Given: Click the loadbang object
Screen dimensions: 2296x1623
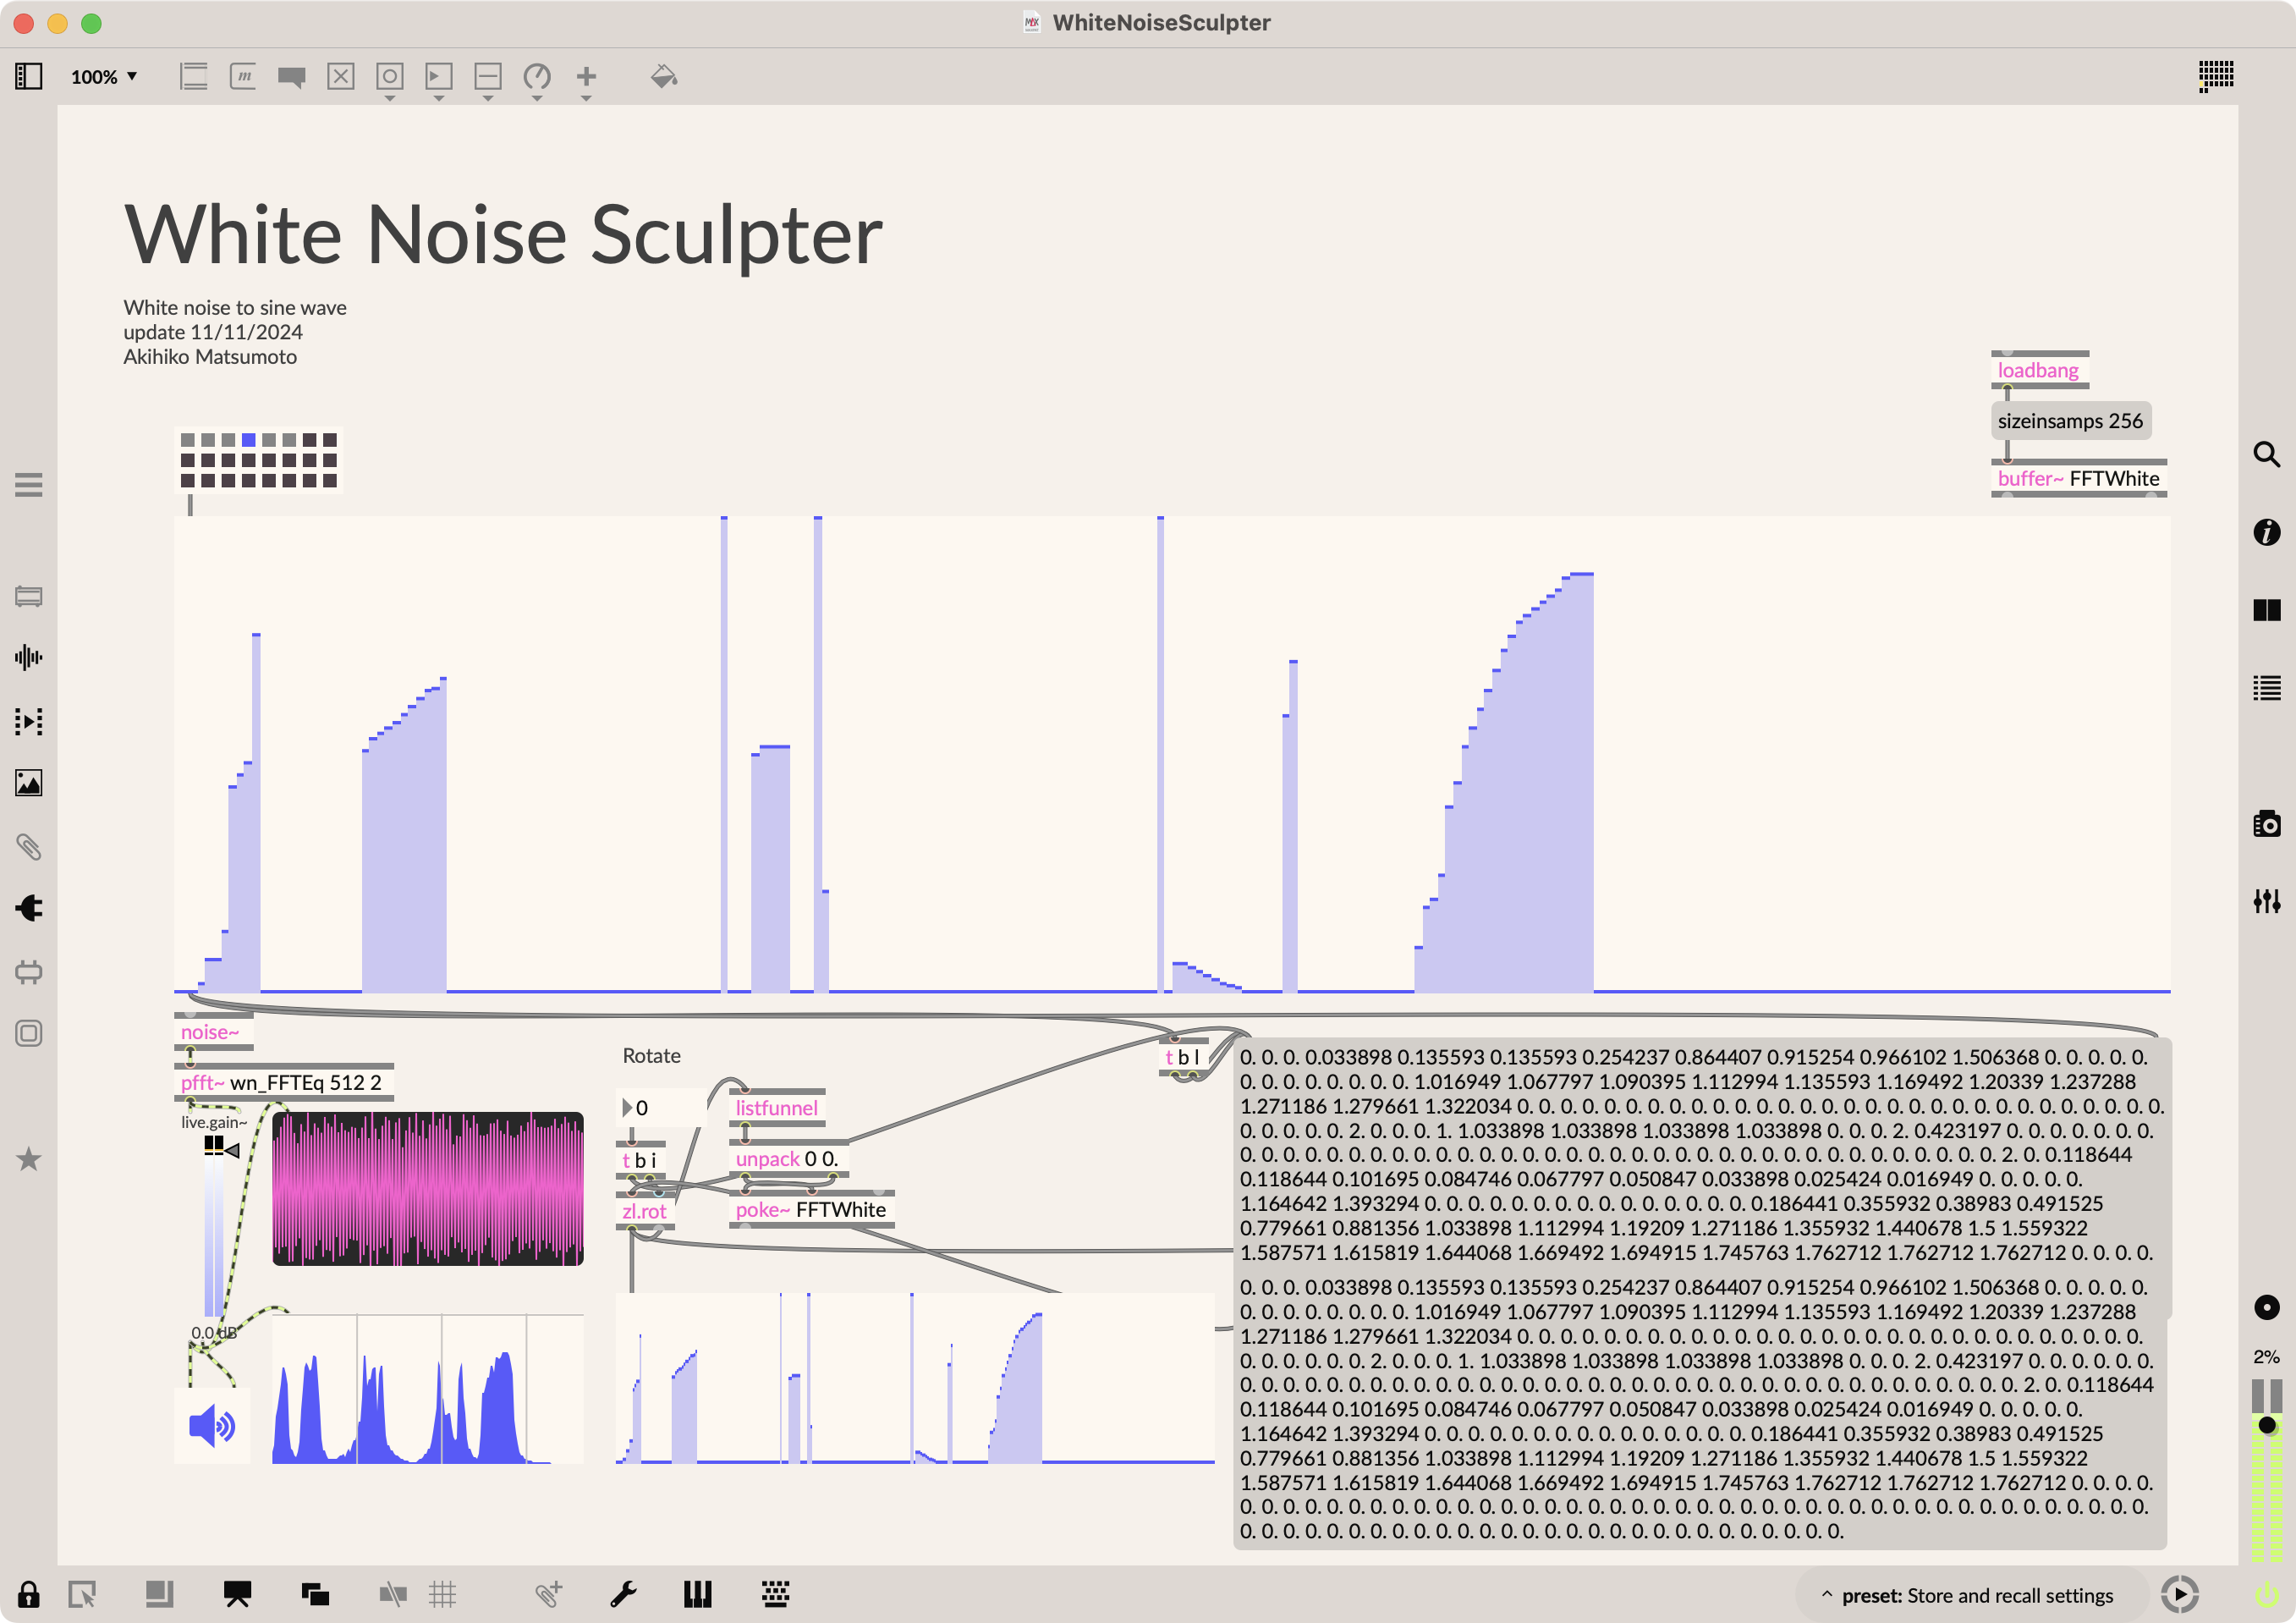Looking at the screenshot, I should coord(2038,370).
